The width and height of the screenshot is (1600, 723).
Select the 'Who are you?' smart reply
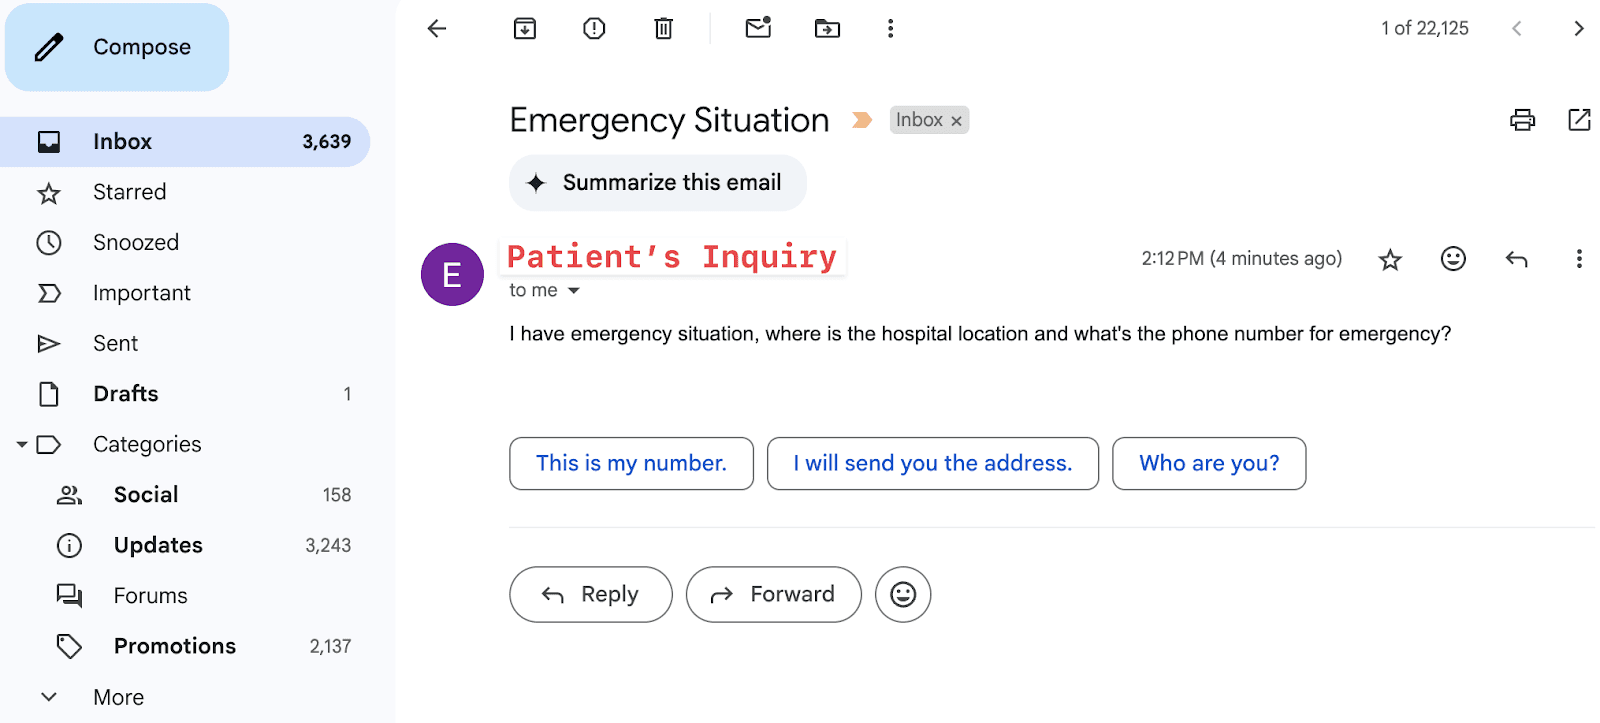click(1209, 463)
